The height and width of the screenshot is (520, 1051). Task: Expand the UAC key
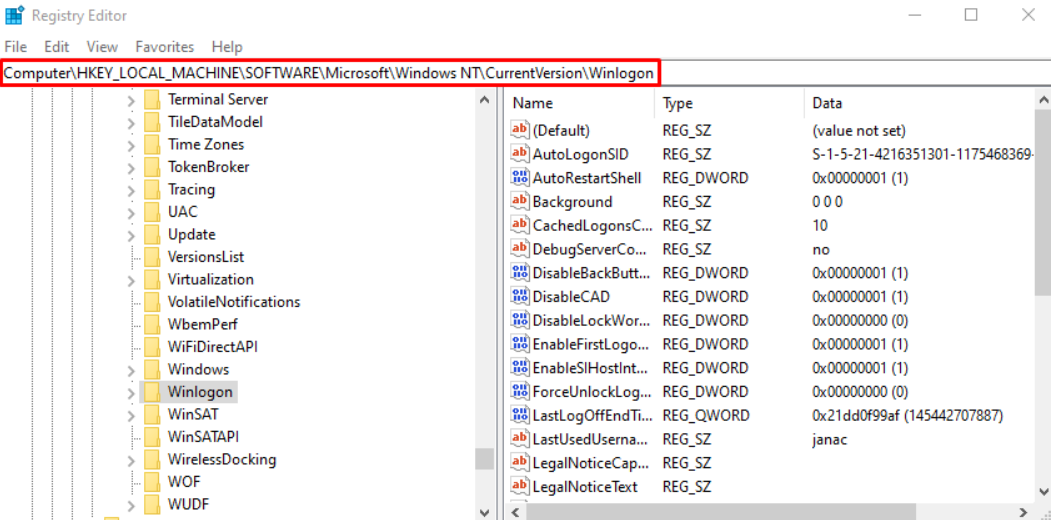point(131,212)
